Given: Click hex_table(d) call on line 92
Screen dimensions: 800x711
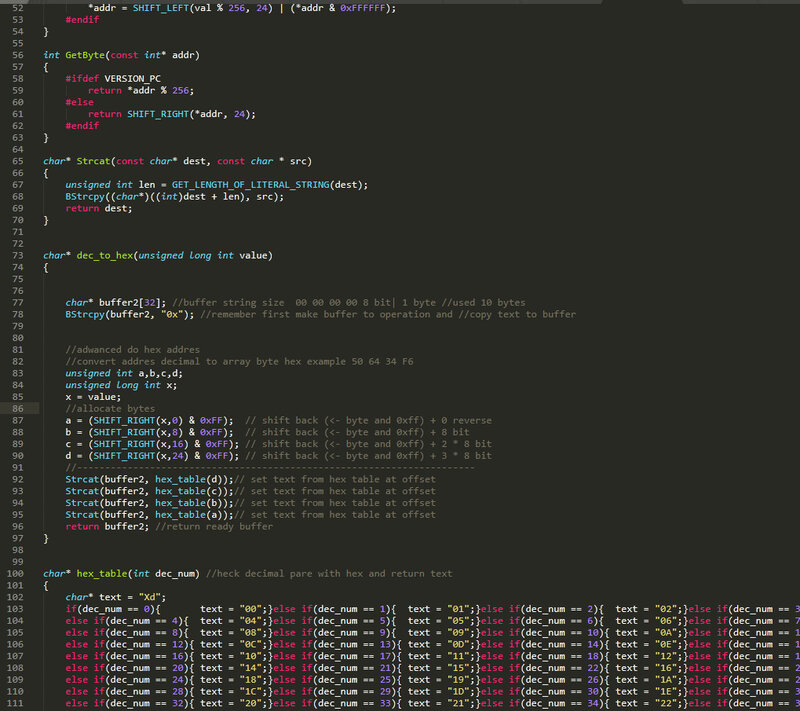Looking at the screenshot, I should pos(188,479).
